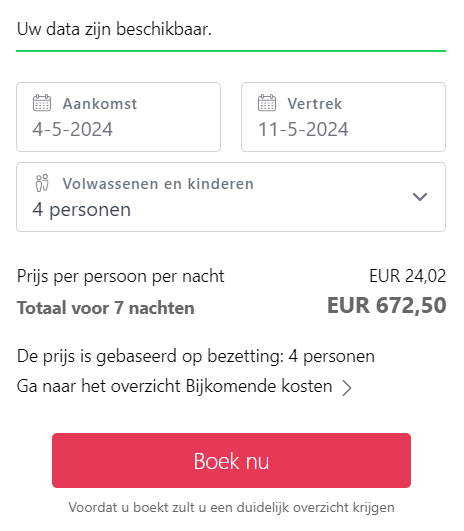The image size is (464, 531).
Task: Click the Boek nu button
Action: [231, 460]
